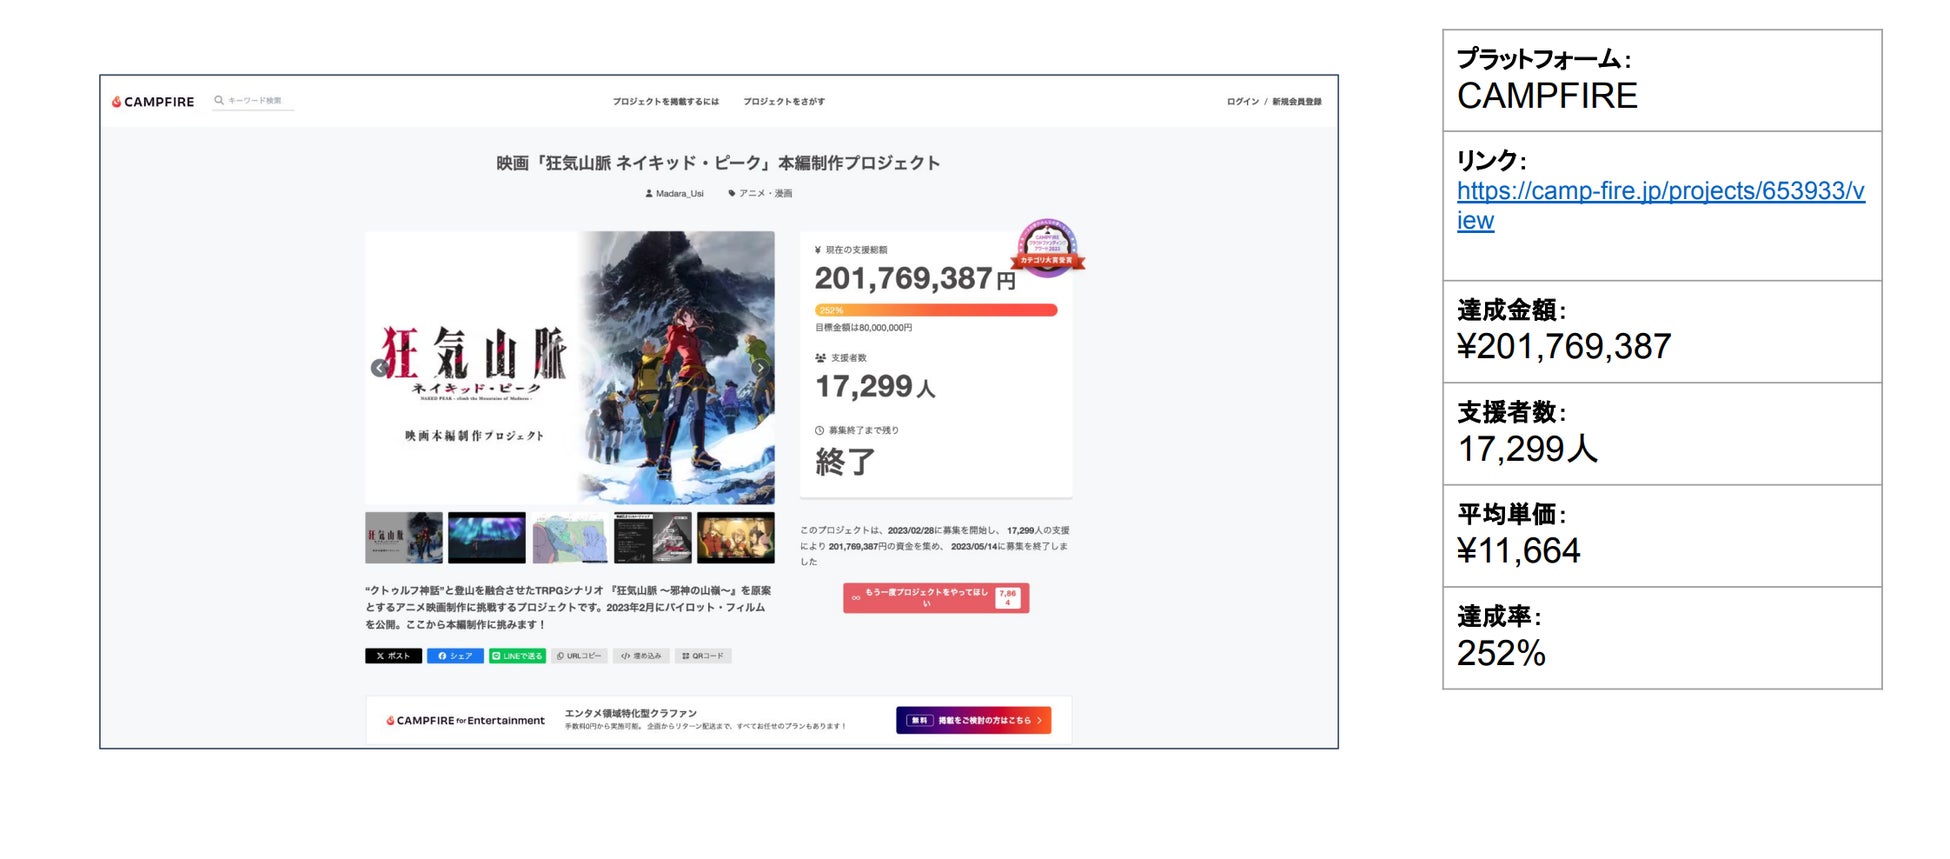Click the table value CAMPFIRE under プラットフォーム
This screenshot has height=859, width=1950.
click(1547, 96)
